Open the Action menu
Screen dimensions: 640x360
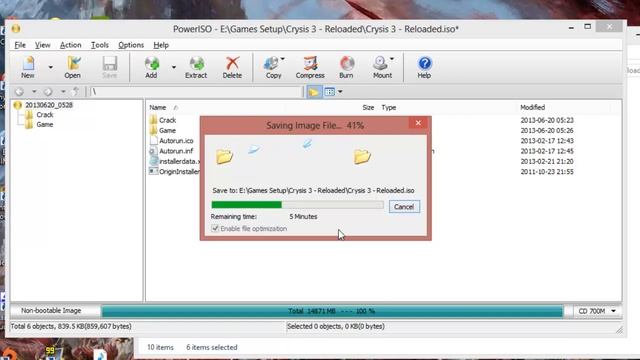71,45
